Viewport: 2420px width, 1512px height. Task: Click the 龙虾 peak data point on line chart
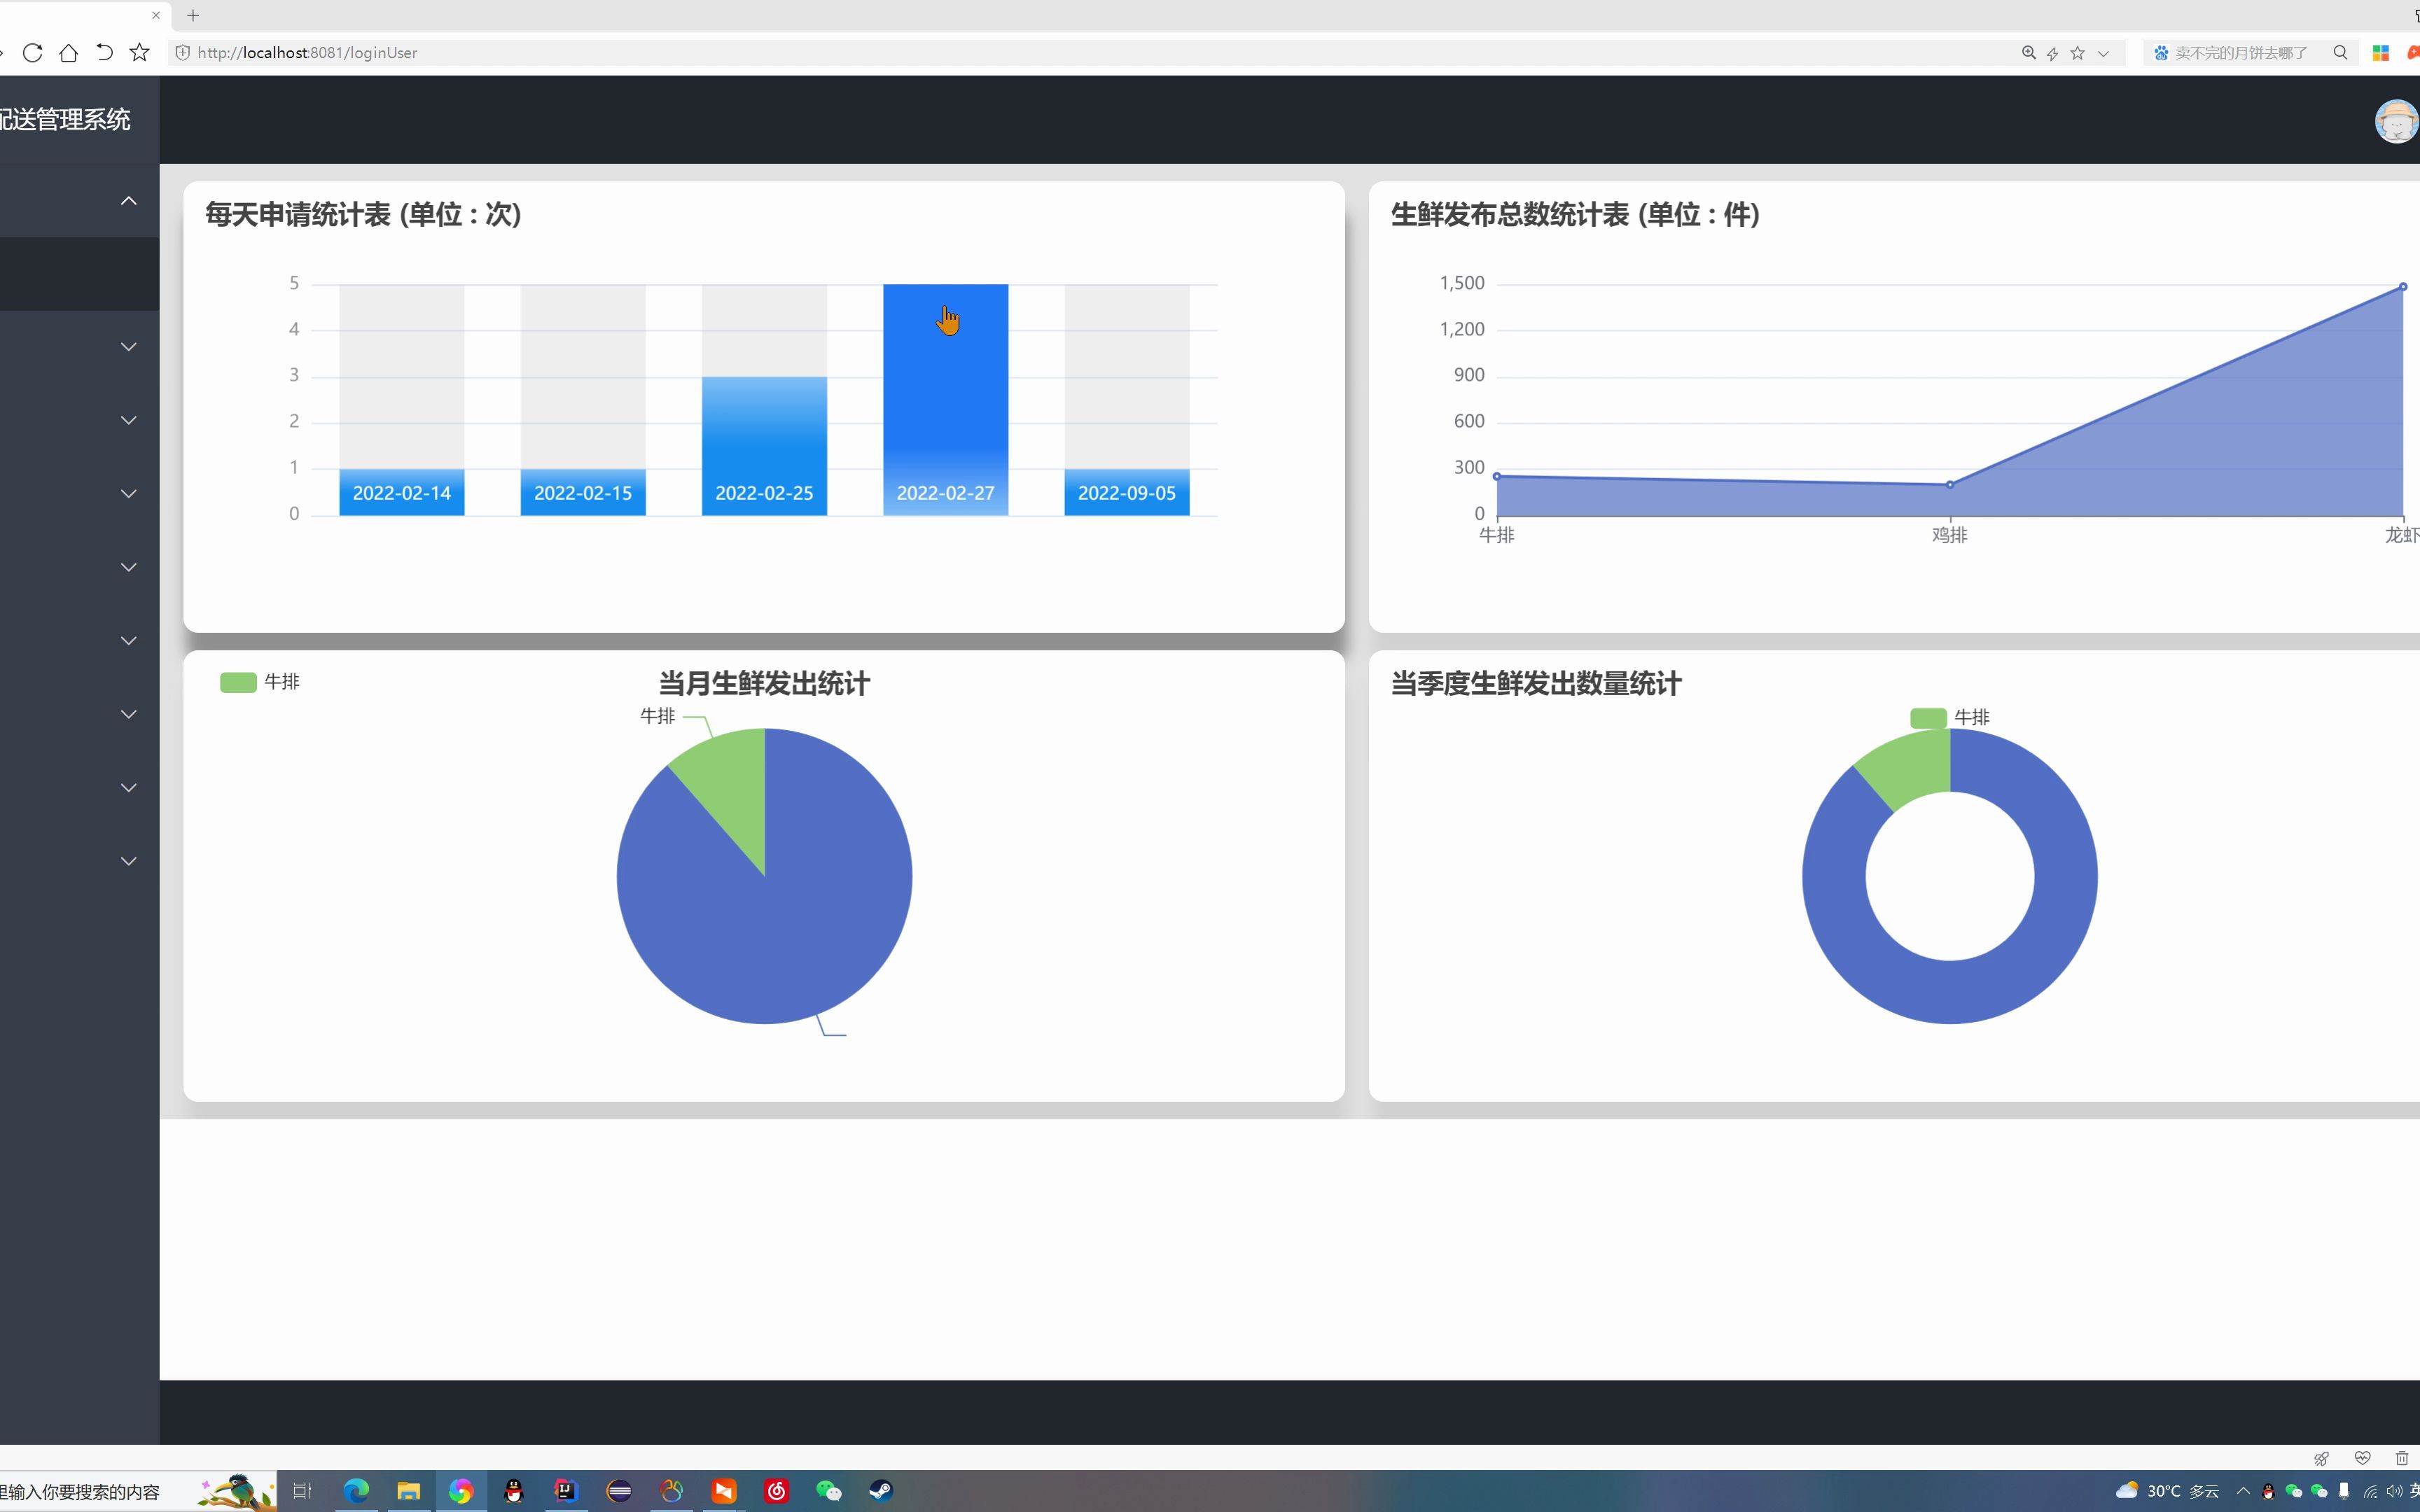tap(2403, 287)
